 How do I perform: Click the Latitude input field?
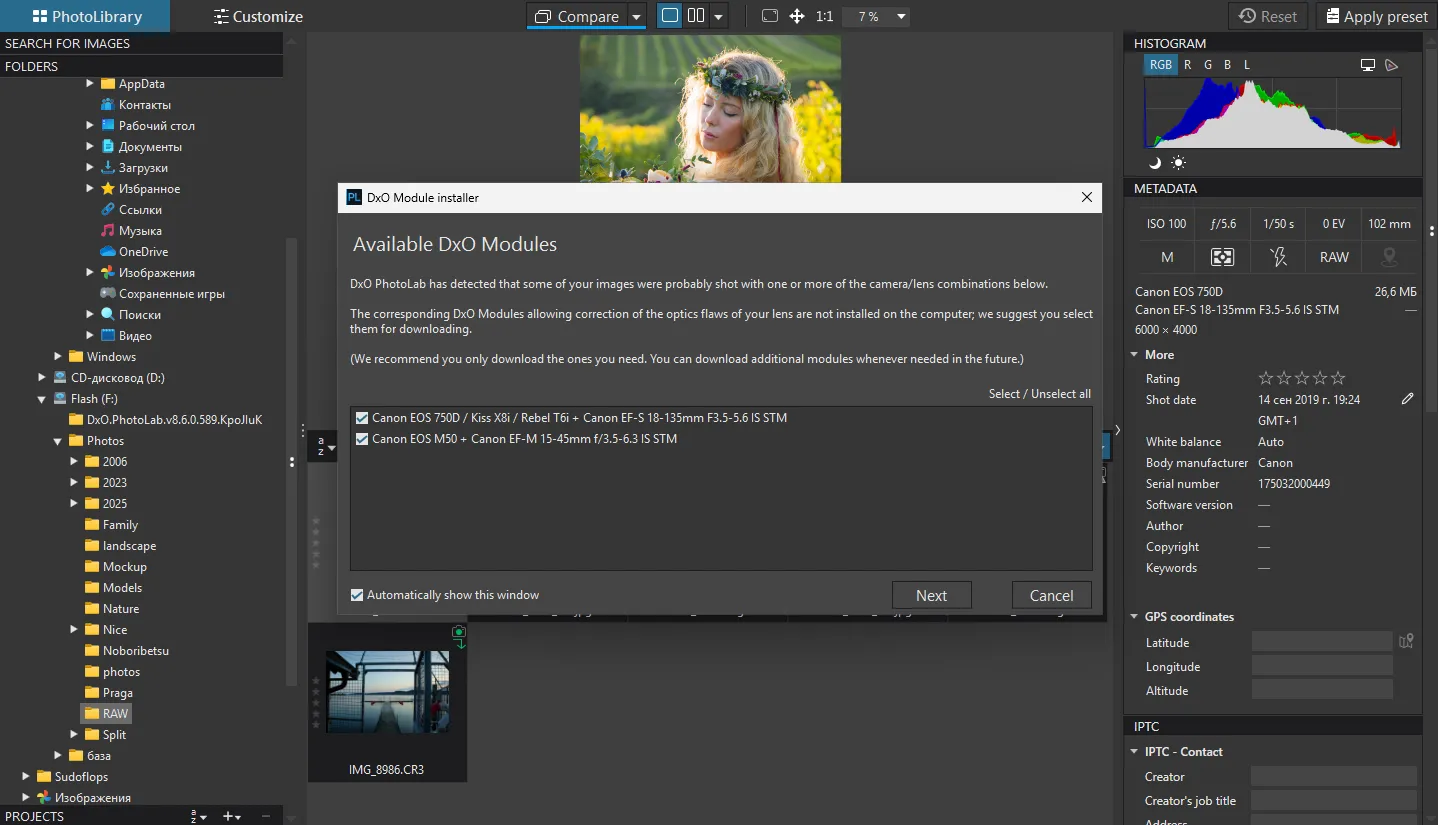[1322, 642]
